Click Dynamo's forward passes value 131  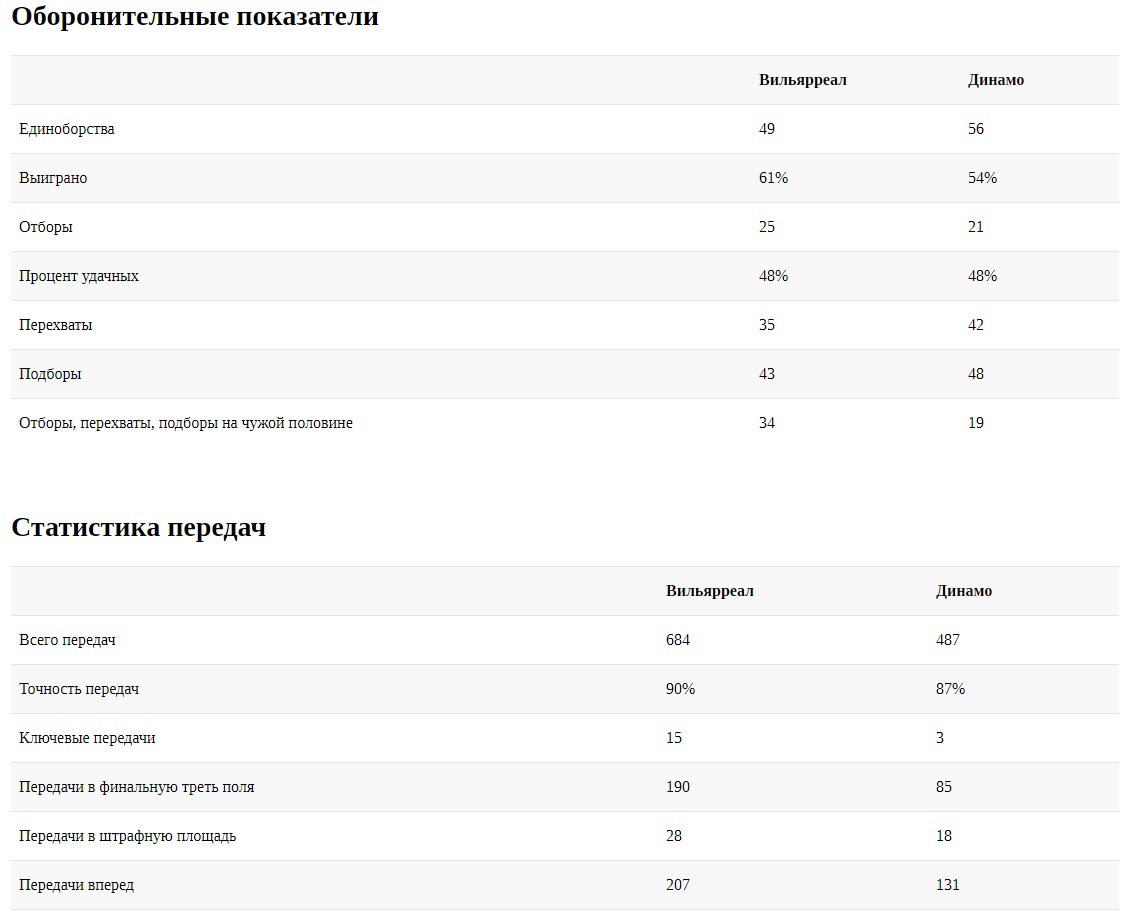click(947, 885)
